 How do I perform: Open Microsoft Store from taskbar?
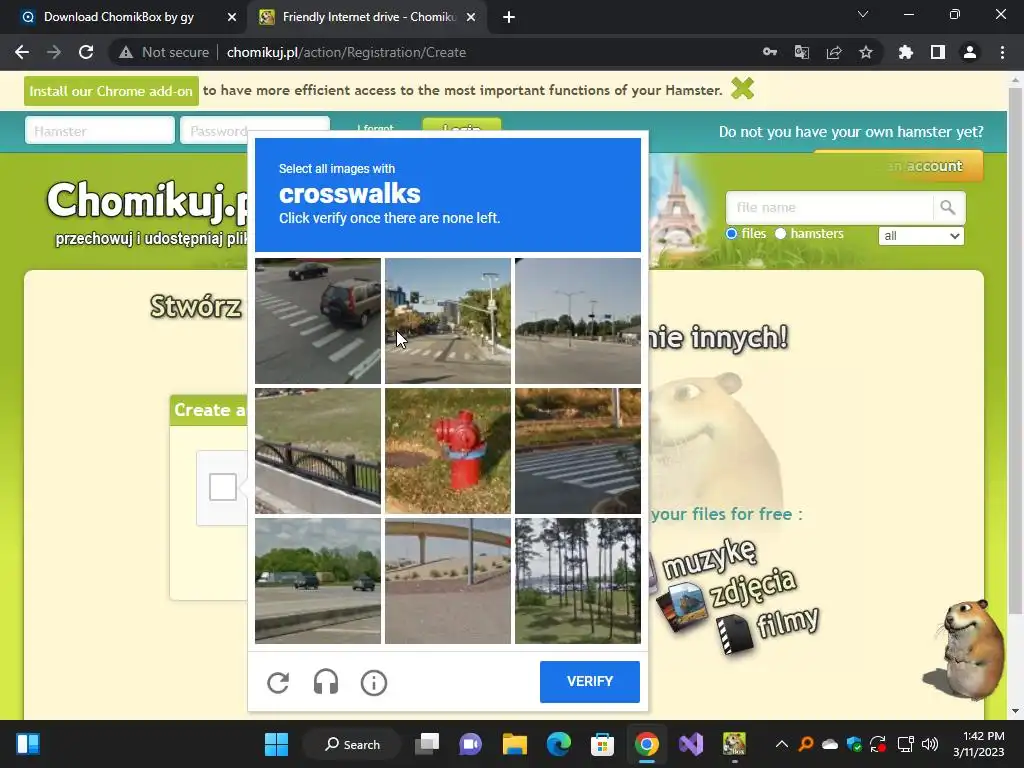click(x=602, y=744)
